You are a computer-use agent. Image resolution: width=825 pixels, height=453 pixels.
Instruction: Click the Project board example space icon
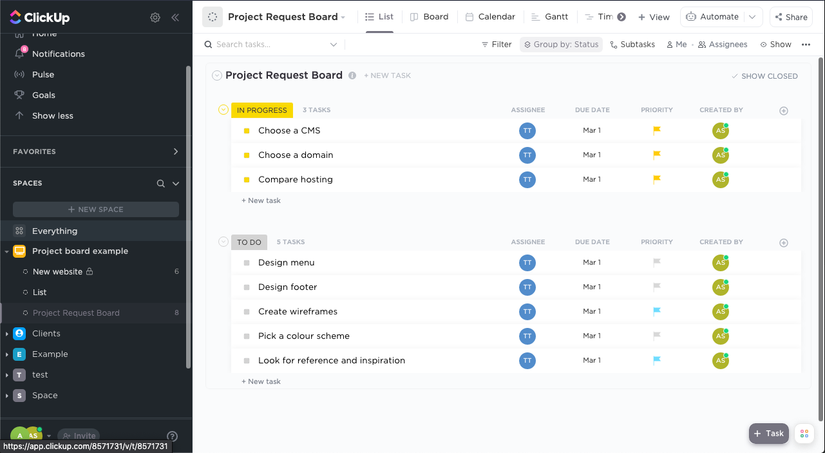tap(19, 251)
